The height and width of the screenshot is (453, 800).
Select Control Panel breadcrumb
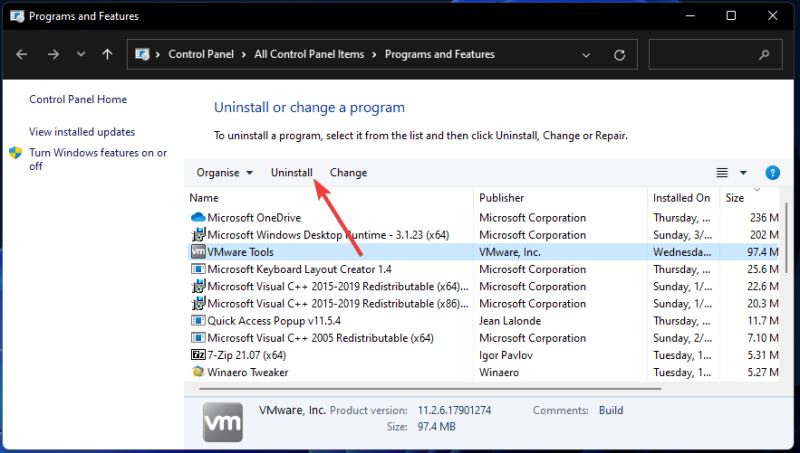201,54
